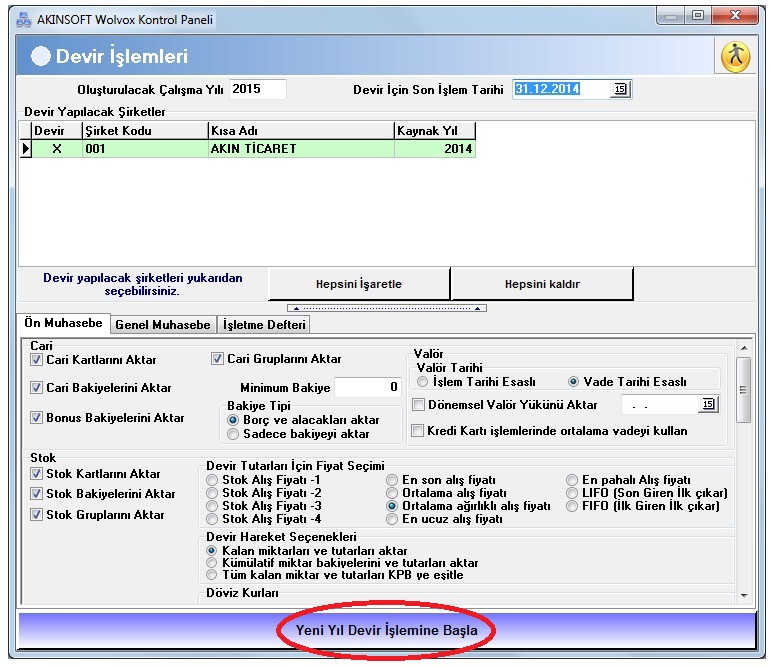Viewport: 780px width, 668px height.
Task: Click the white circle icon beside Devir İşlemleri
Action: click(x=41, y=56)
